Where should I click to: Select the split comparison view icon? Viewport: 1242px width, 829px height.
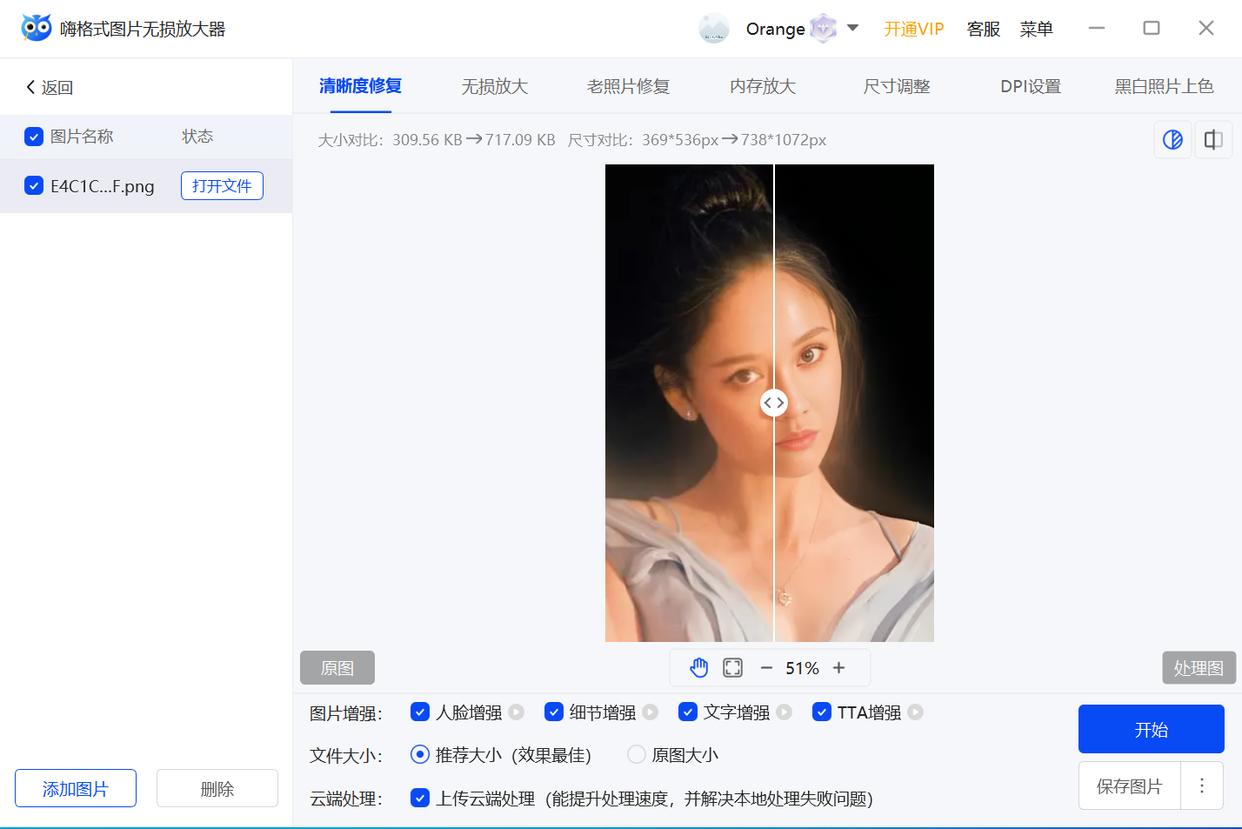1172,140
